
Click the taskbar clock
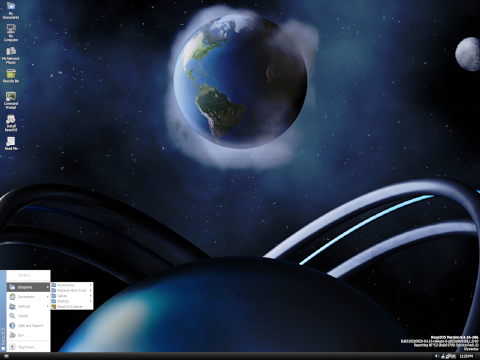[466, 356]
